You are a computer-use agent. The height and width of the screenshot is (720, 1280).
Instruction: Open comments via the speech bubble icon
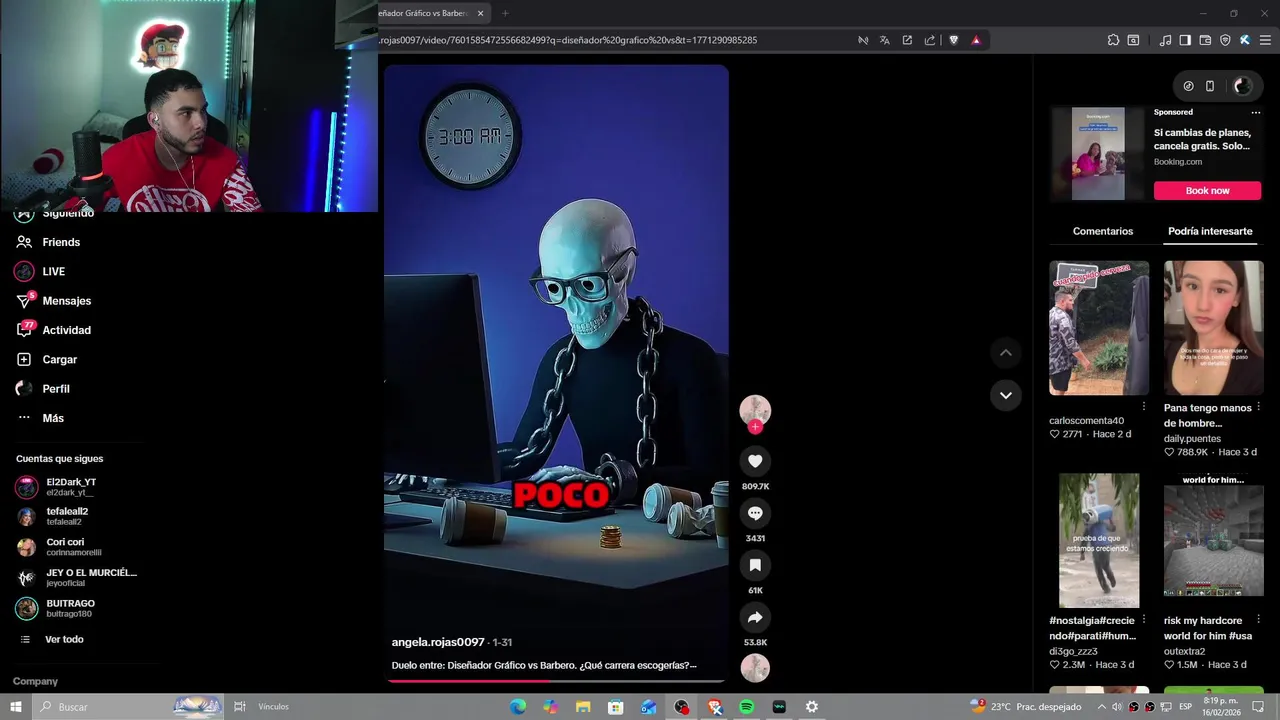click(x=755, y=513)
